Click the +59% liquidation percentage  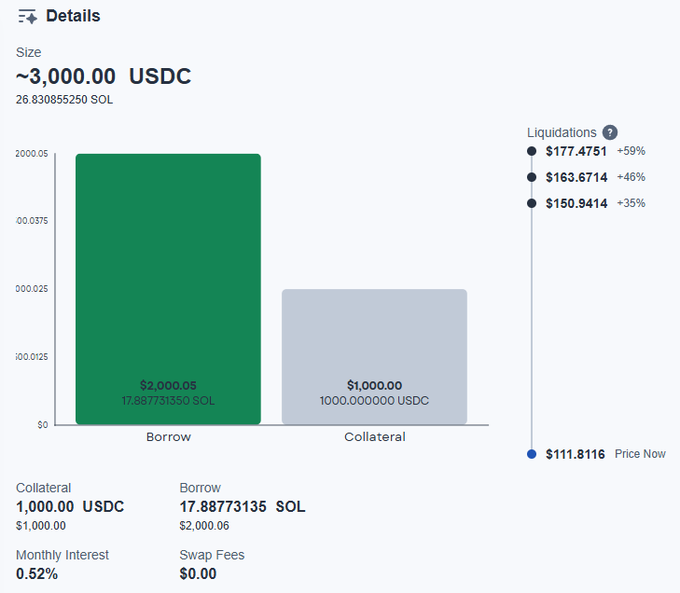tap(631, 151)
